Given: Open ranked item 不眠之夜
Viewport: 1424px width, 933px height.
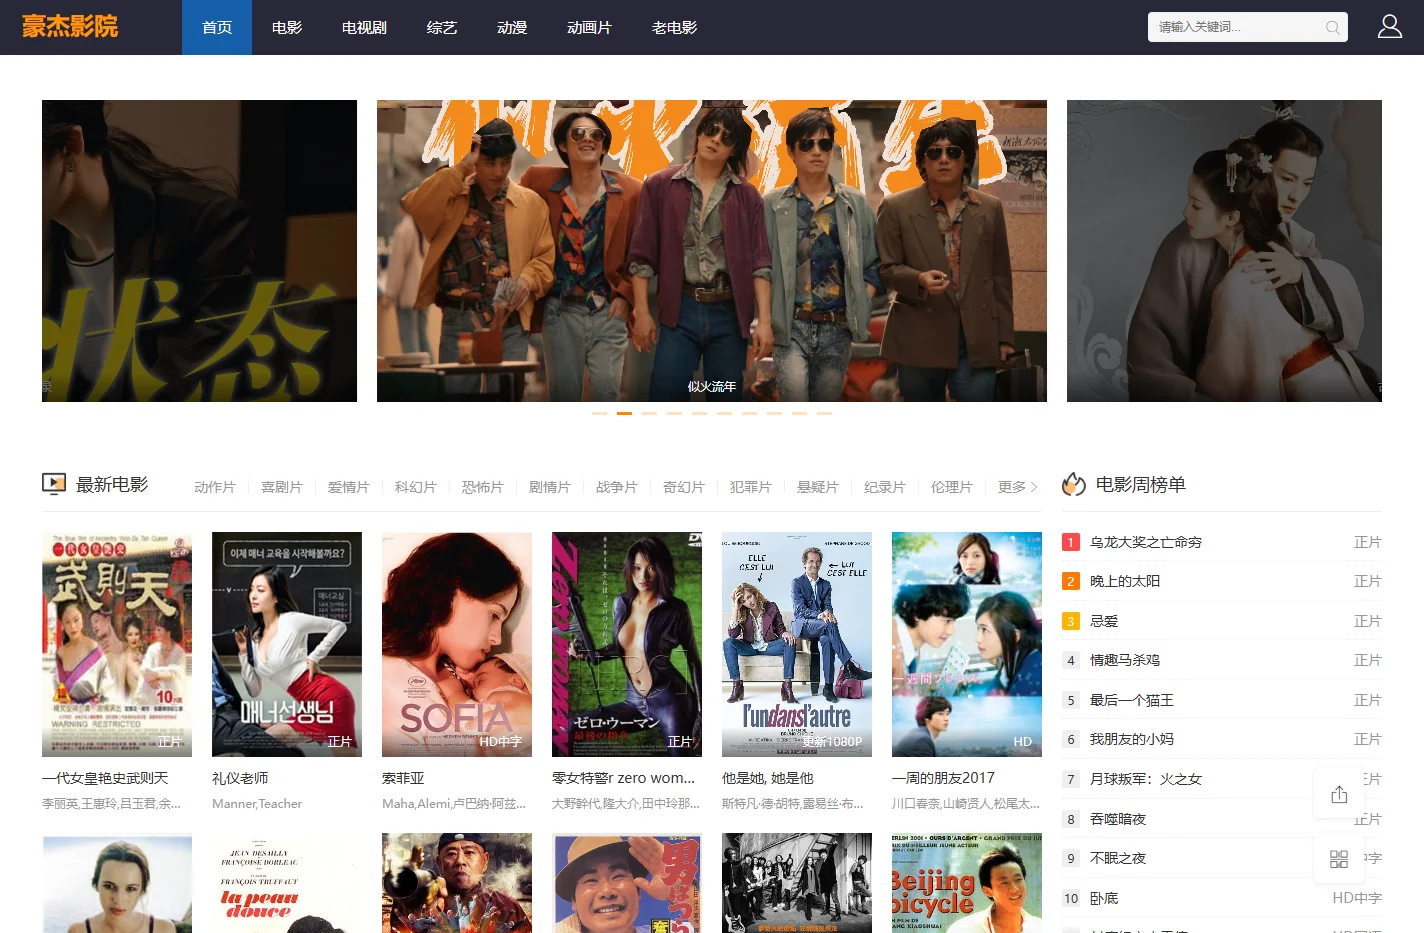Looking at the screenshot, I should click(x=1118, y=858).
